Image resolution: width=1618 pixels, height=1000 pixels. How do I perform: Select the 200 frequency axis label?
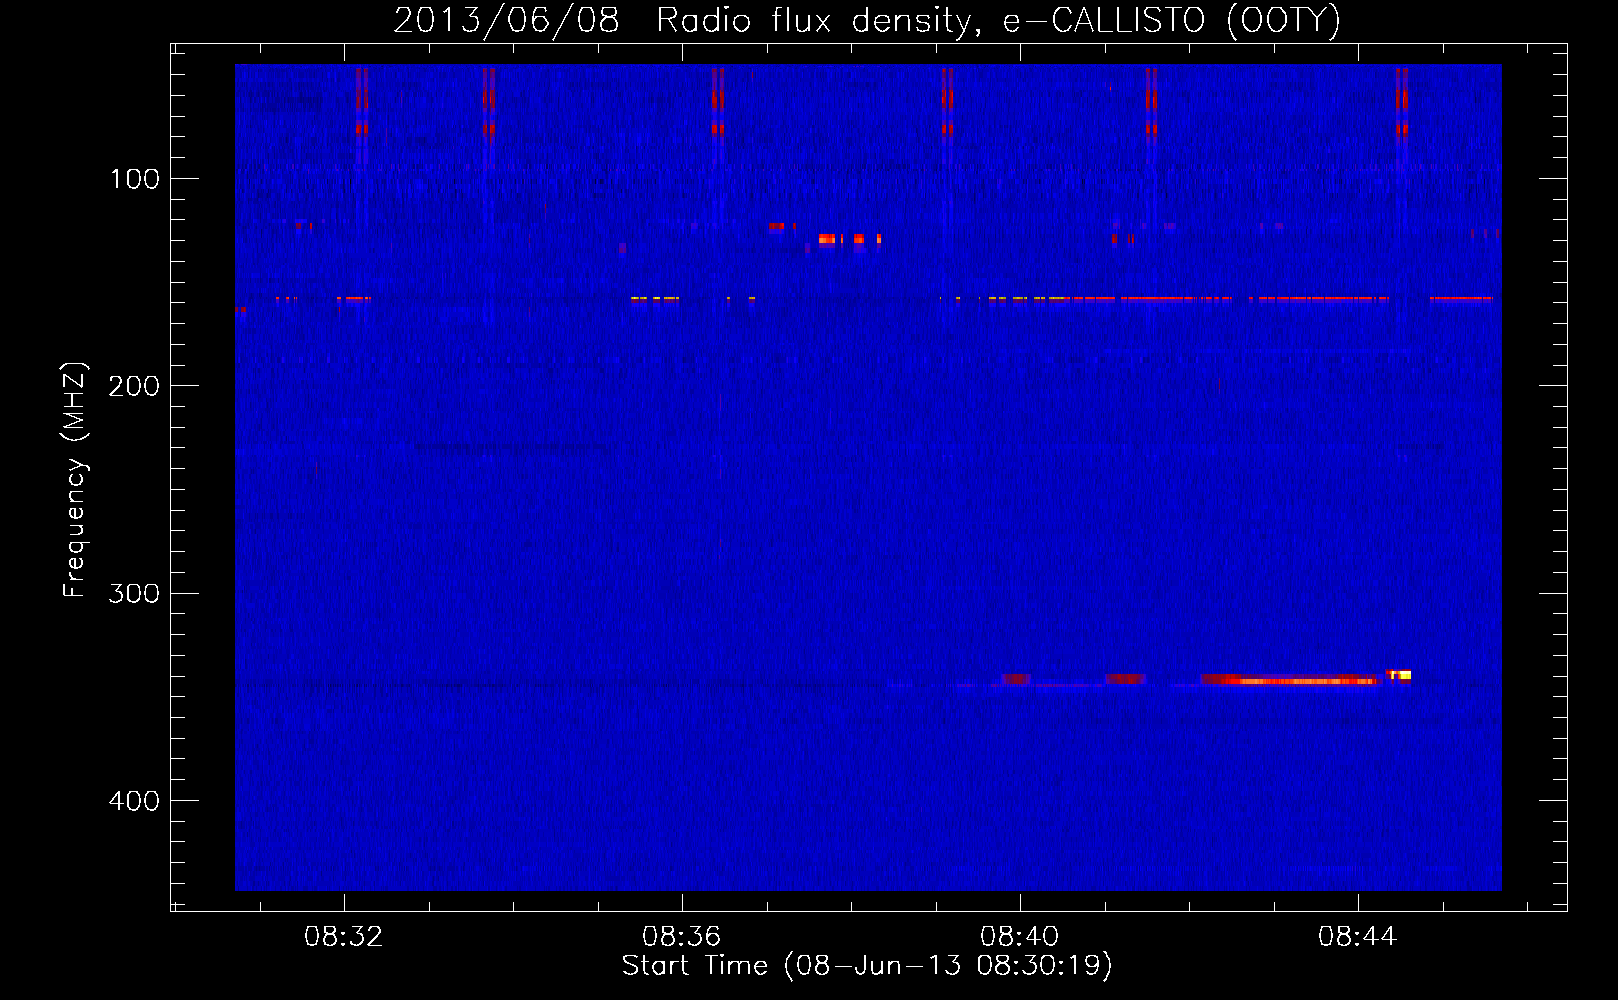tap(135, 386)
